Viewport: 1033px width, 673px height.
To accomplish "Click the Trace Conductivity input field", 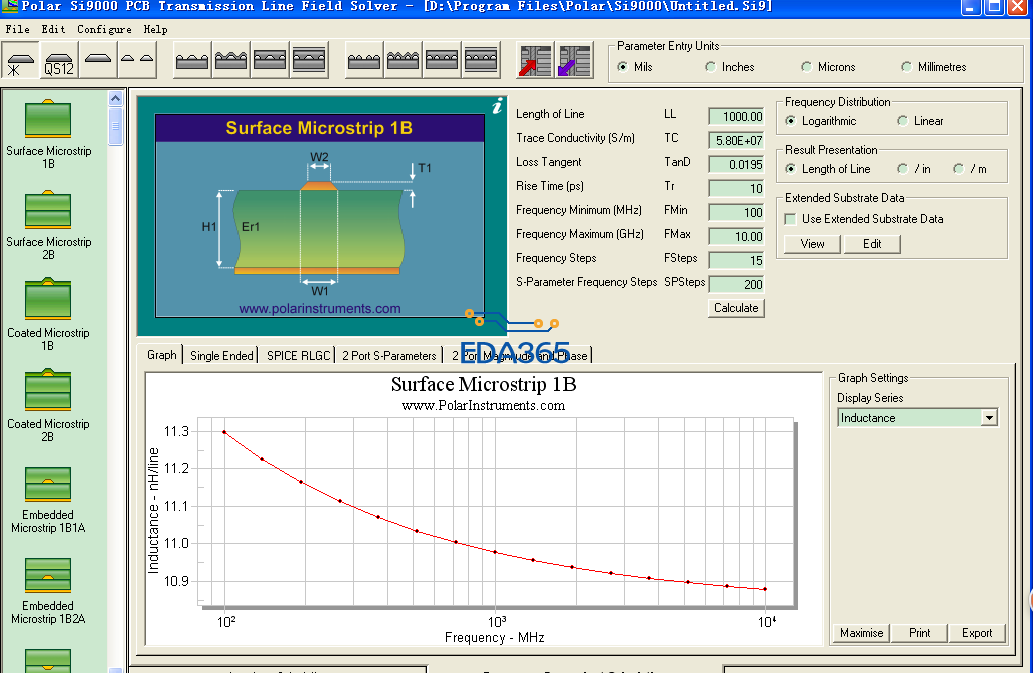I will tap(736, 140).
